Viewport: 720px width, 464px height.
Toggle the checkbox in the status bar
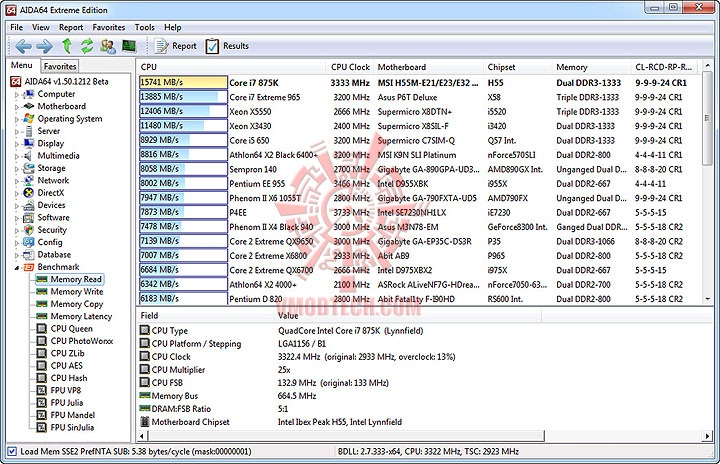(x=12, y=452)
